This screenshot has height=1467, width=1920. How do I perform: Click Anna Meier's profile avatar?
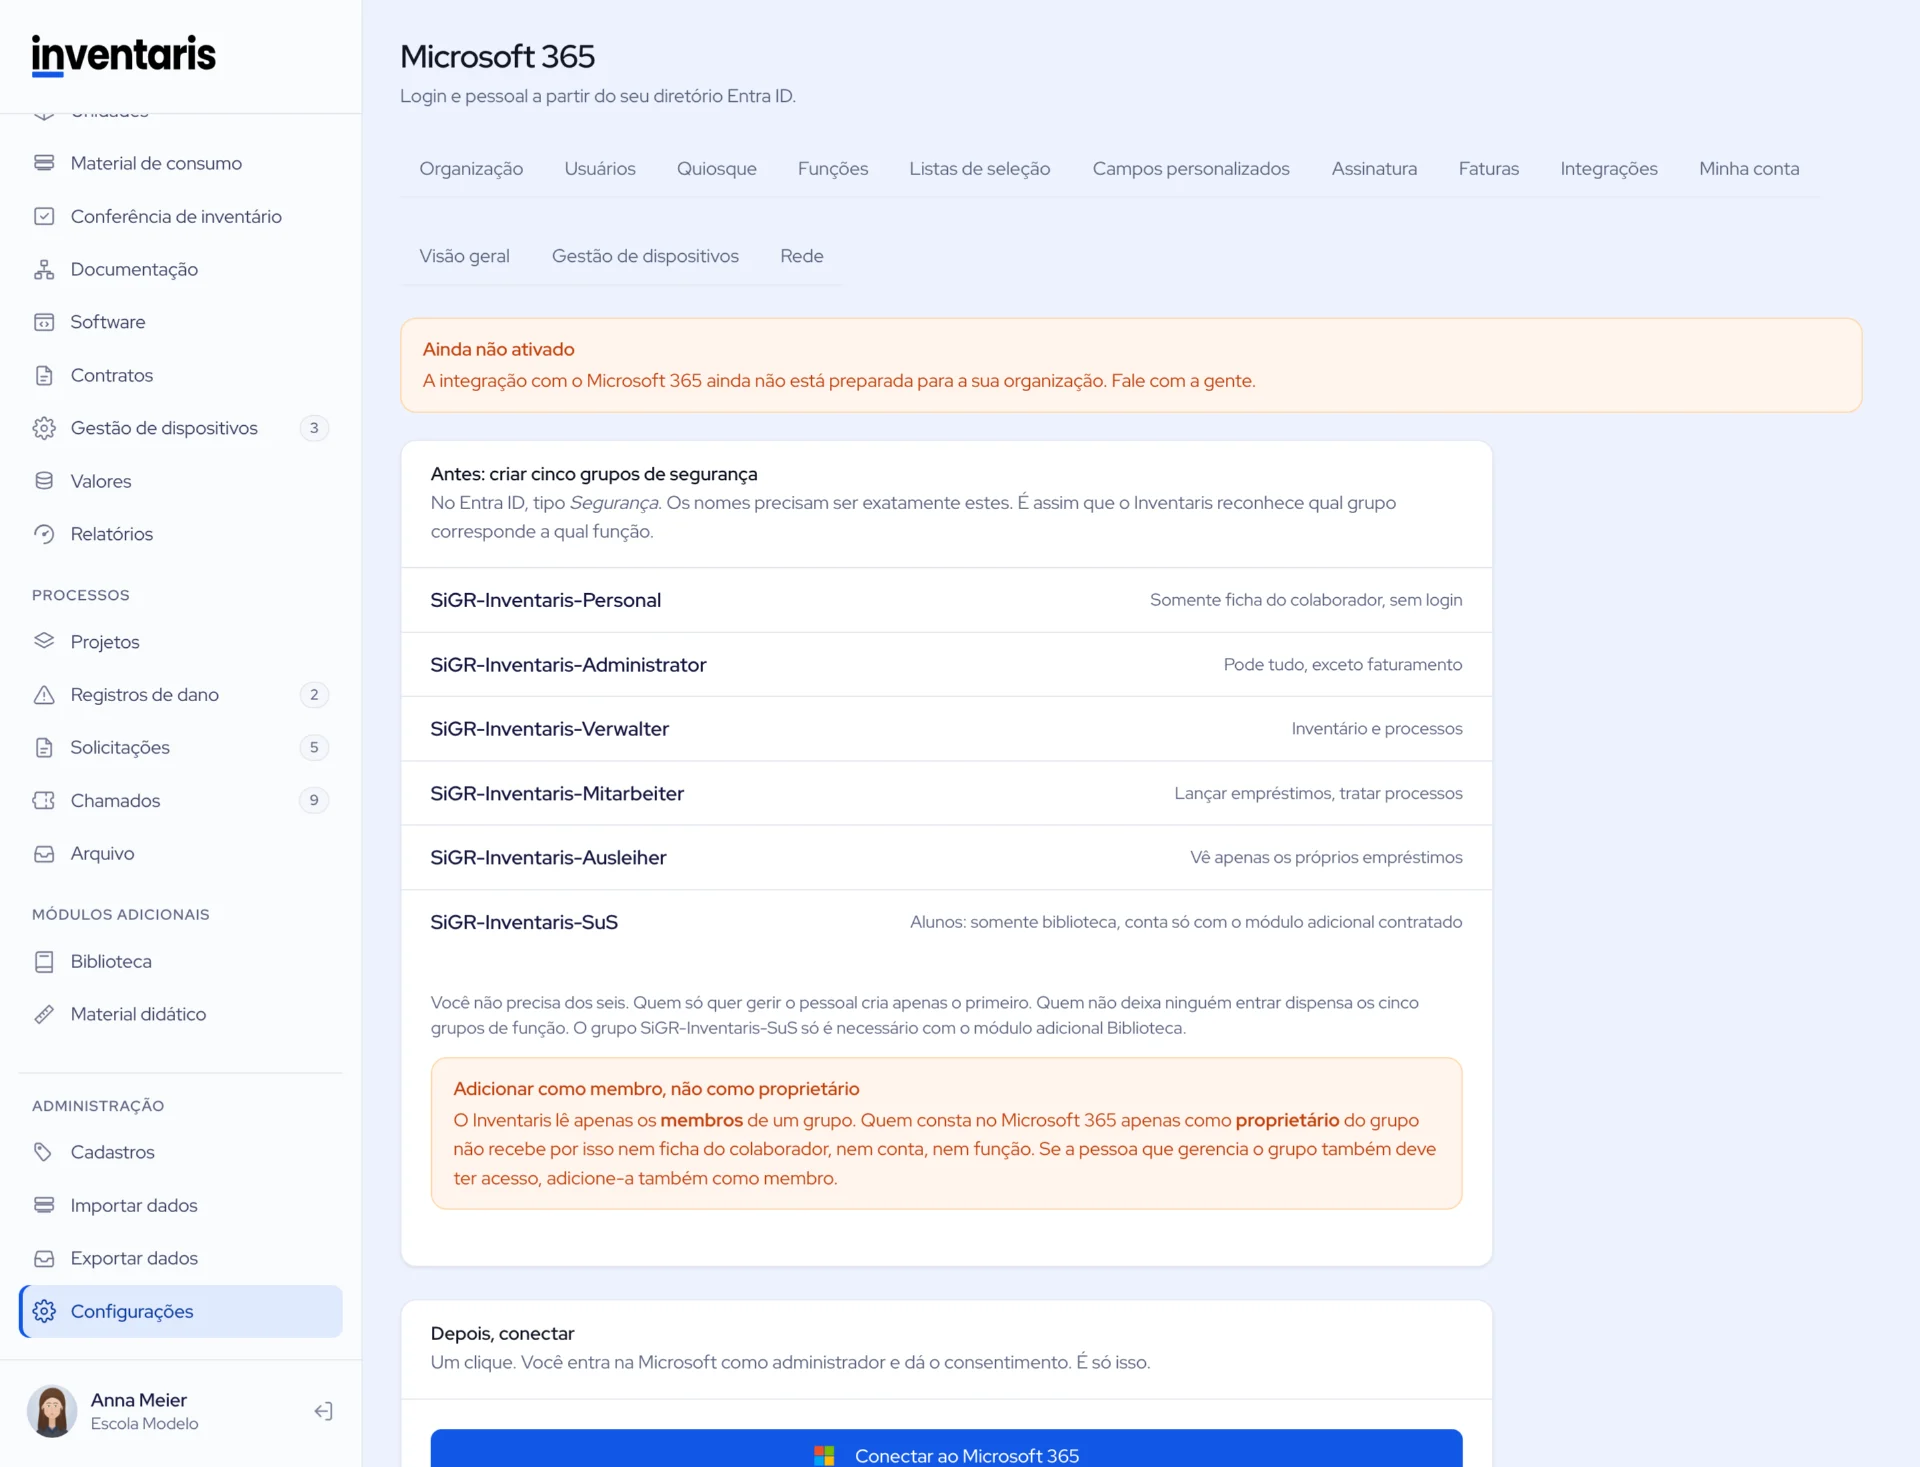click(x=52, y=1411)
